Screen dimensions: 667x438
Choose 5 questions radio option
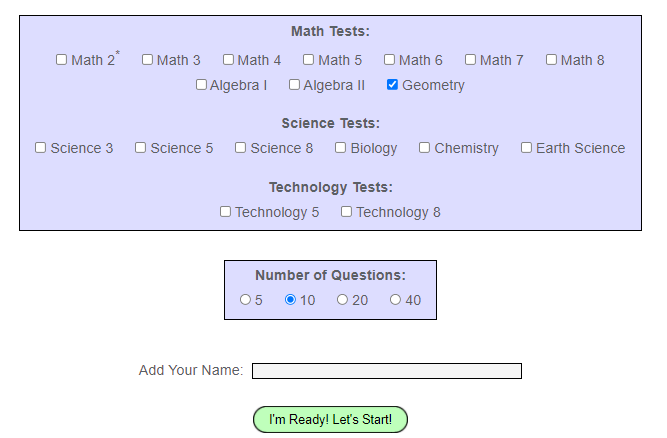pyautogui.click(x=246, y=300)
